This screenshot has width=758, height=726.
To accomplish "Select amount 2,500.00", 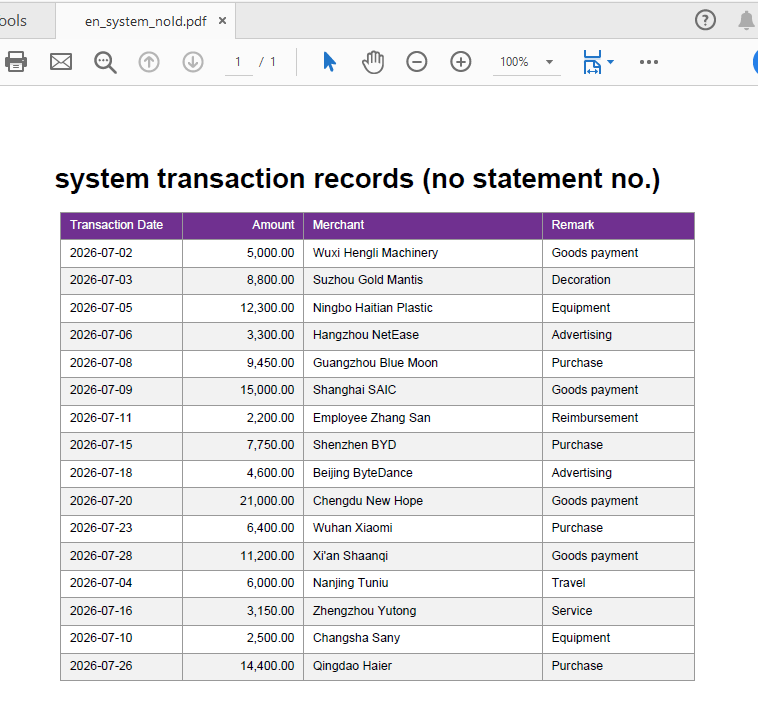I will point(270,639).
